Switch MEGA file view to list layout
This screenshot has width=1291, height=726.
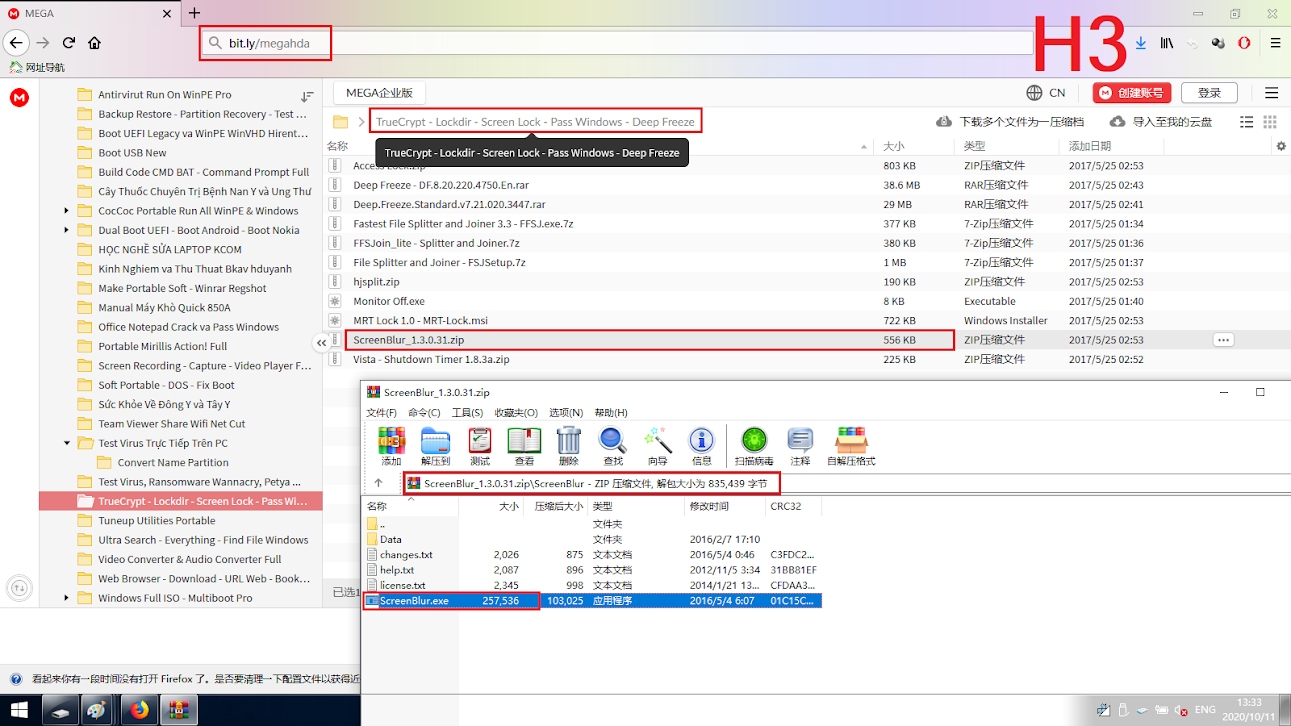[x=1246, y=122]
